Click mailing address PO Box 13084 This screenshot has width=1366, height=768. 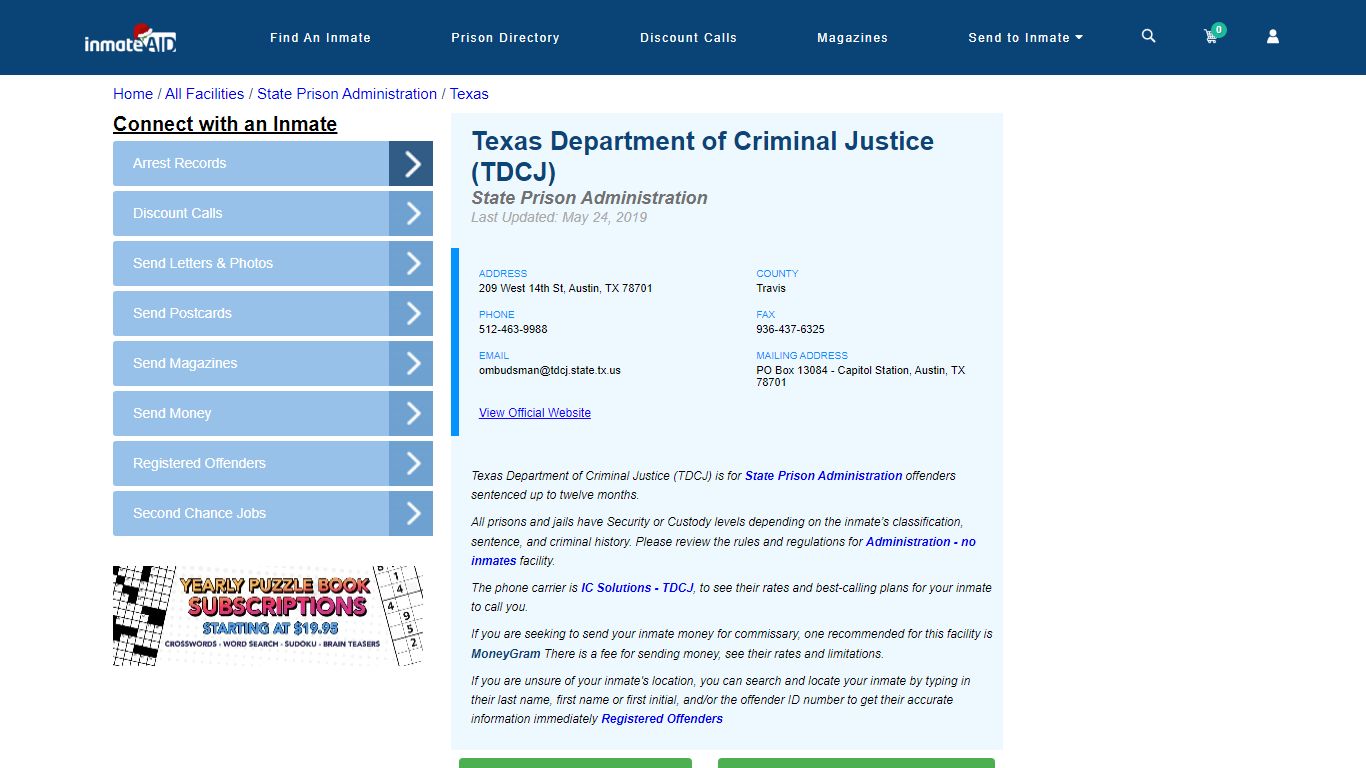pos(860,376)
